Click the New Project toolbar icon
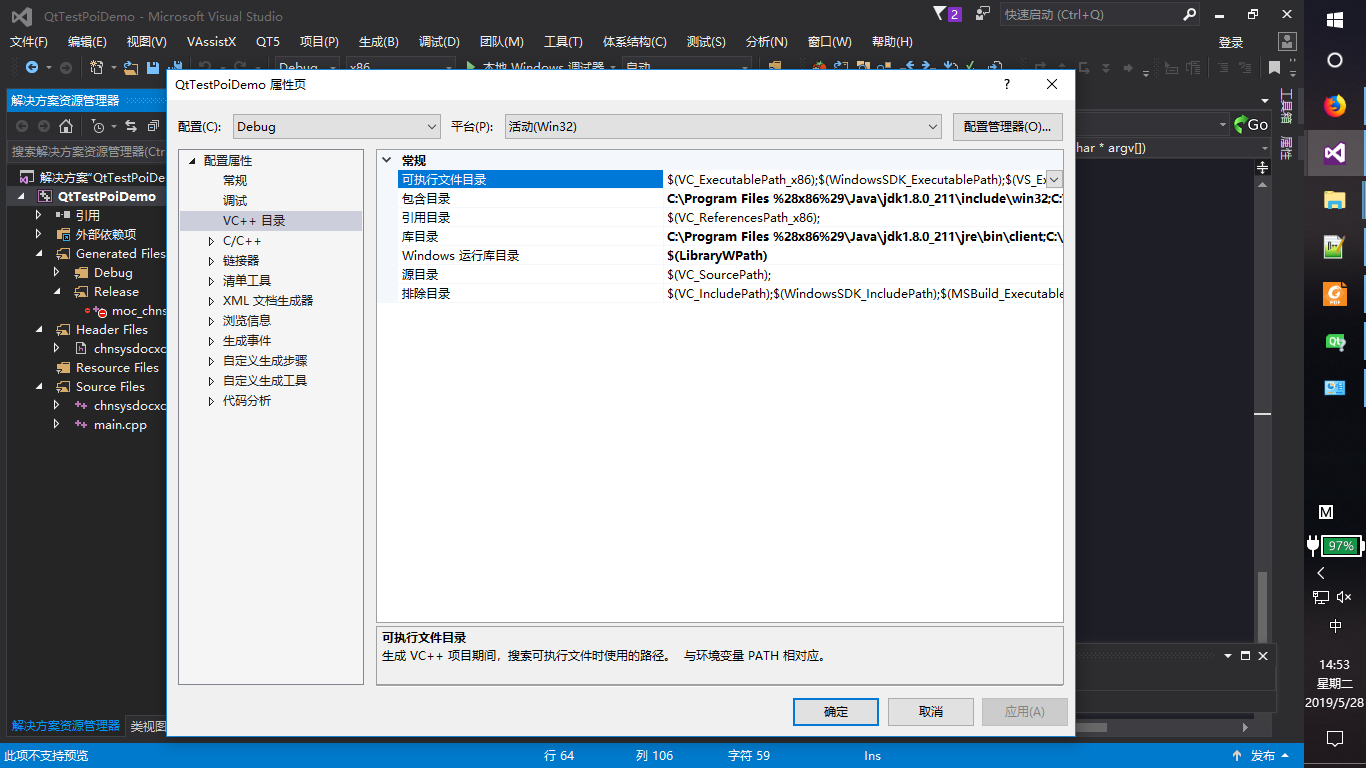 97,68
